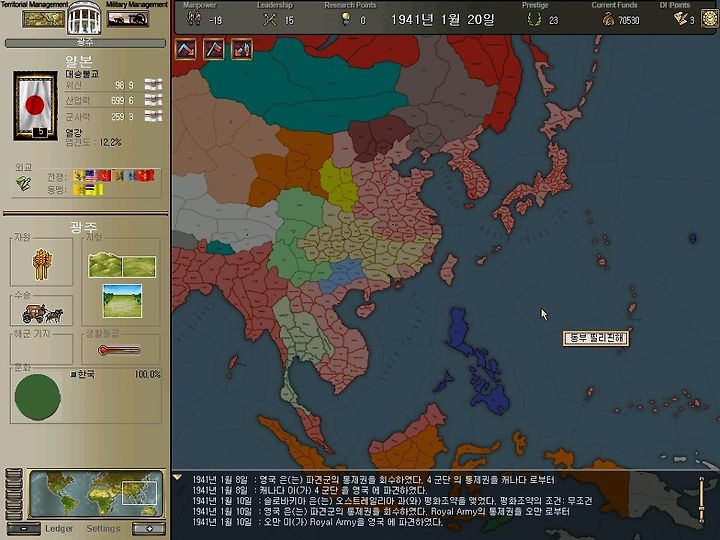
Task: Click the 생활등급 thermometer gauge
Action: pos(119,350)
